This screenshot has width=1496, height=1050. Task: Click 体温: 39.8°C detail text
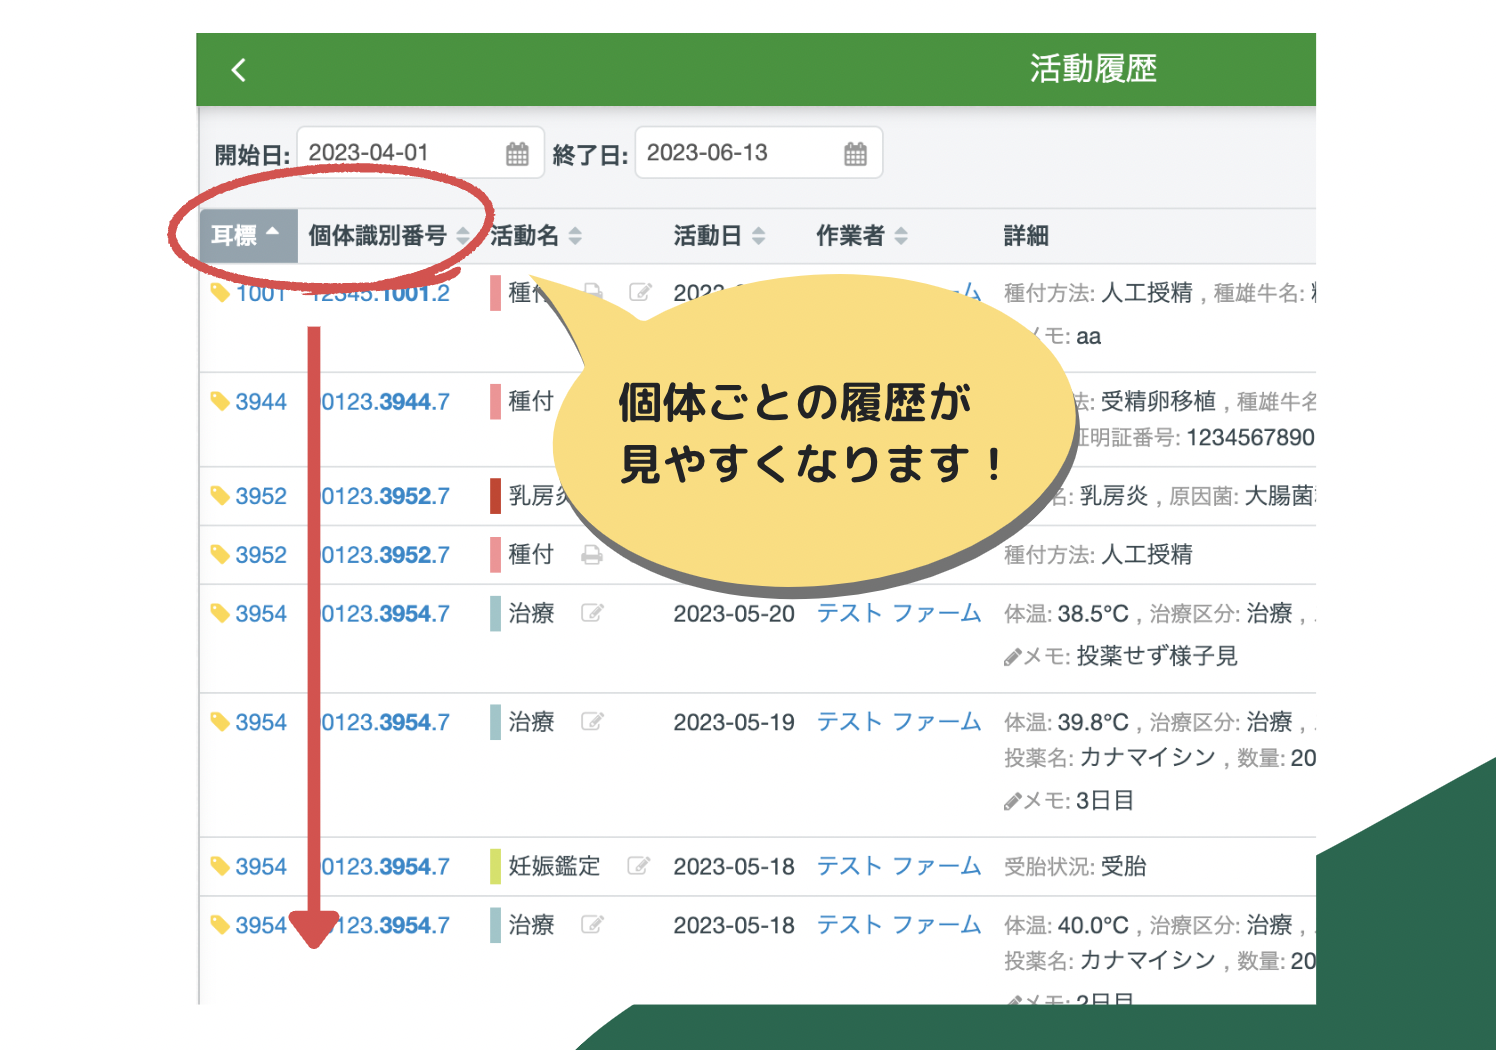pos(1066,722)
